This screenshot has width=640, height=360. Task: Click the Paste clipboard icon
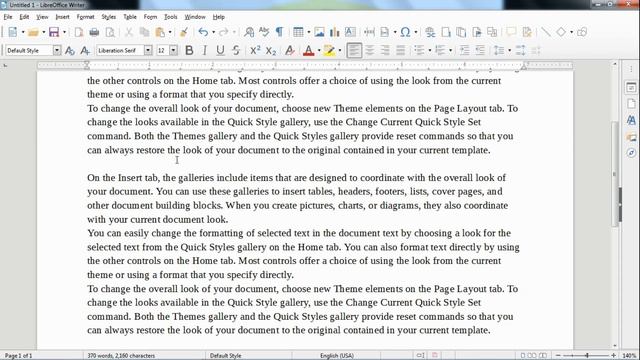[160, 32]
